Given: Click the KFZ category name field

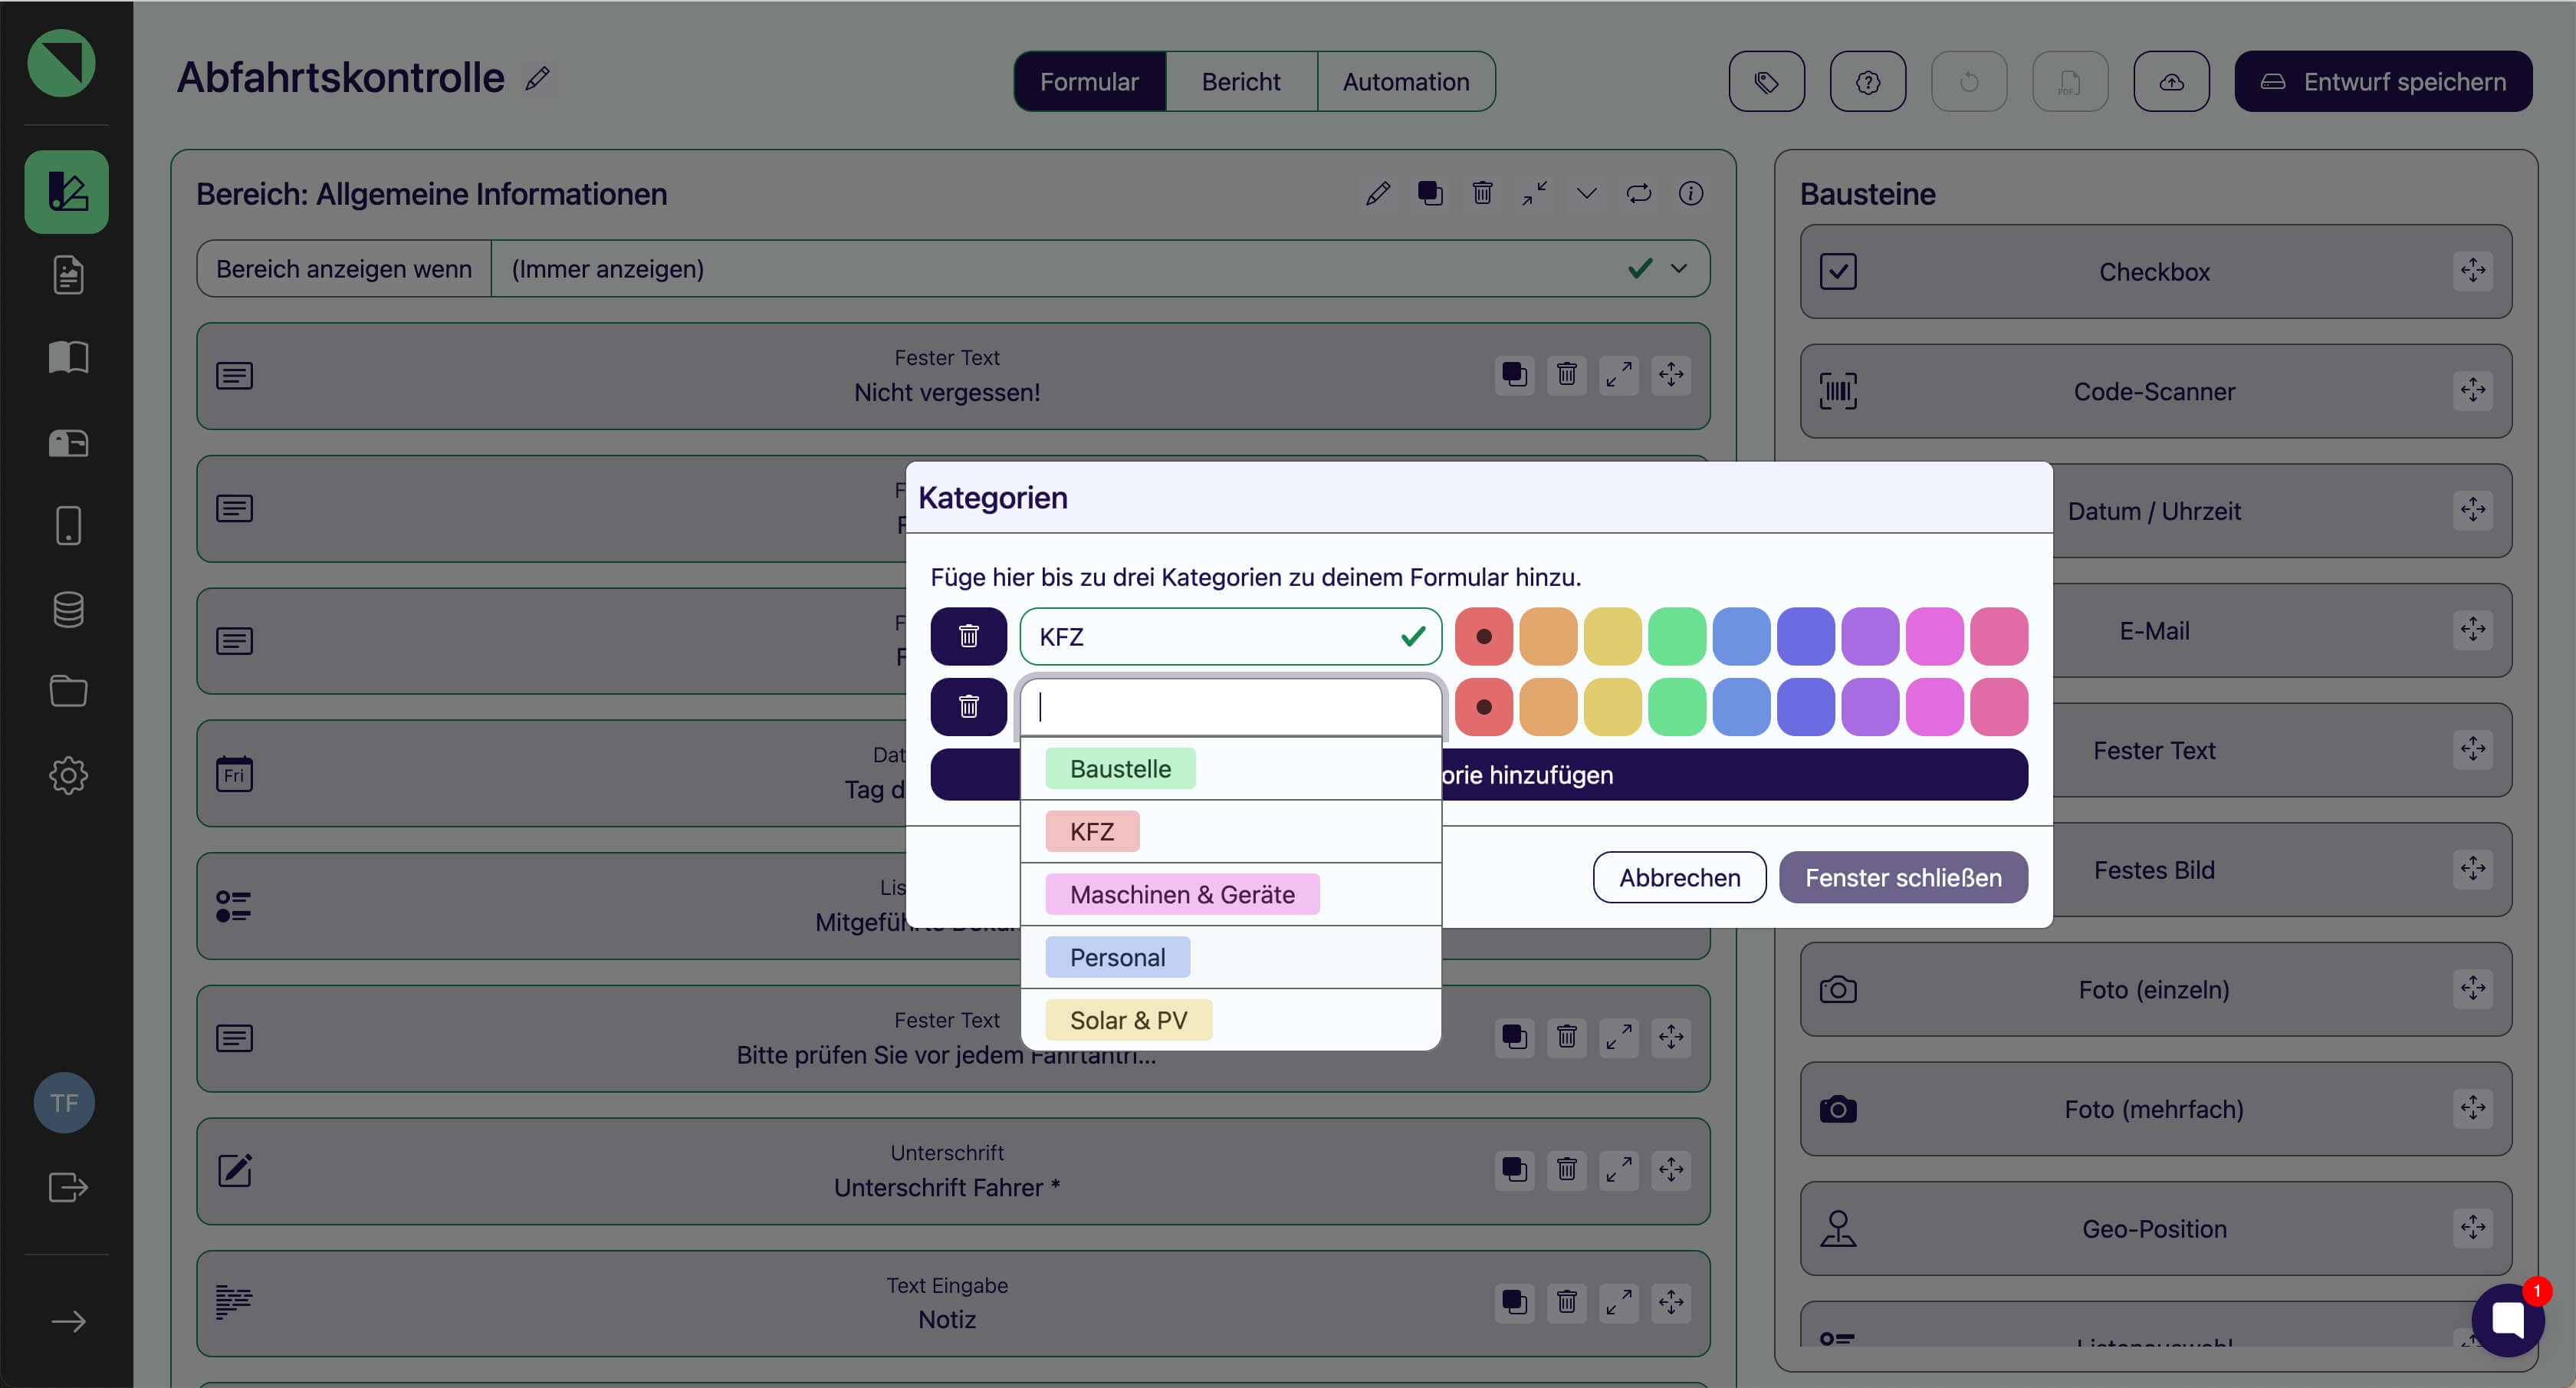Looking at the screenshot, I should tap(1230, 636).
